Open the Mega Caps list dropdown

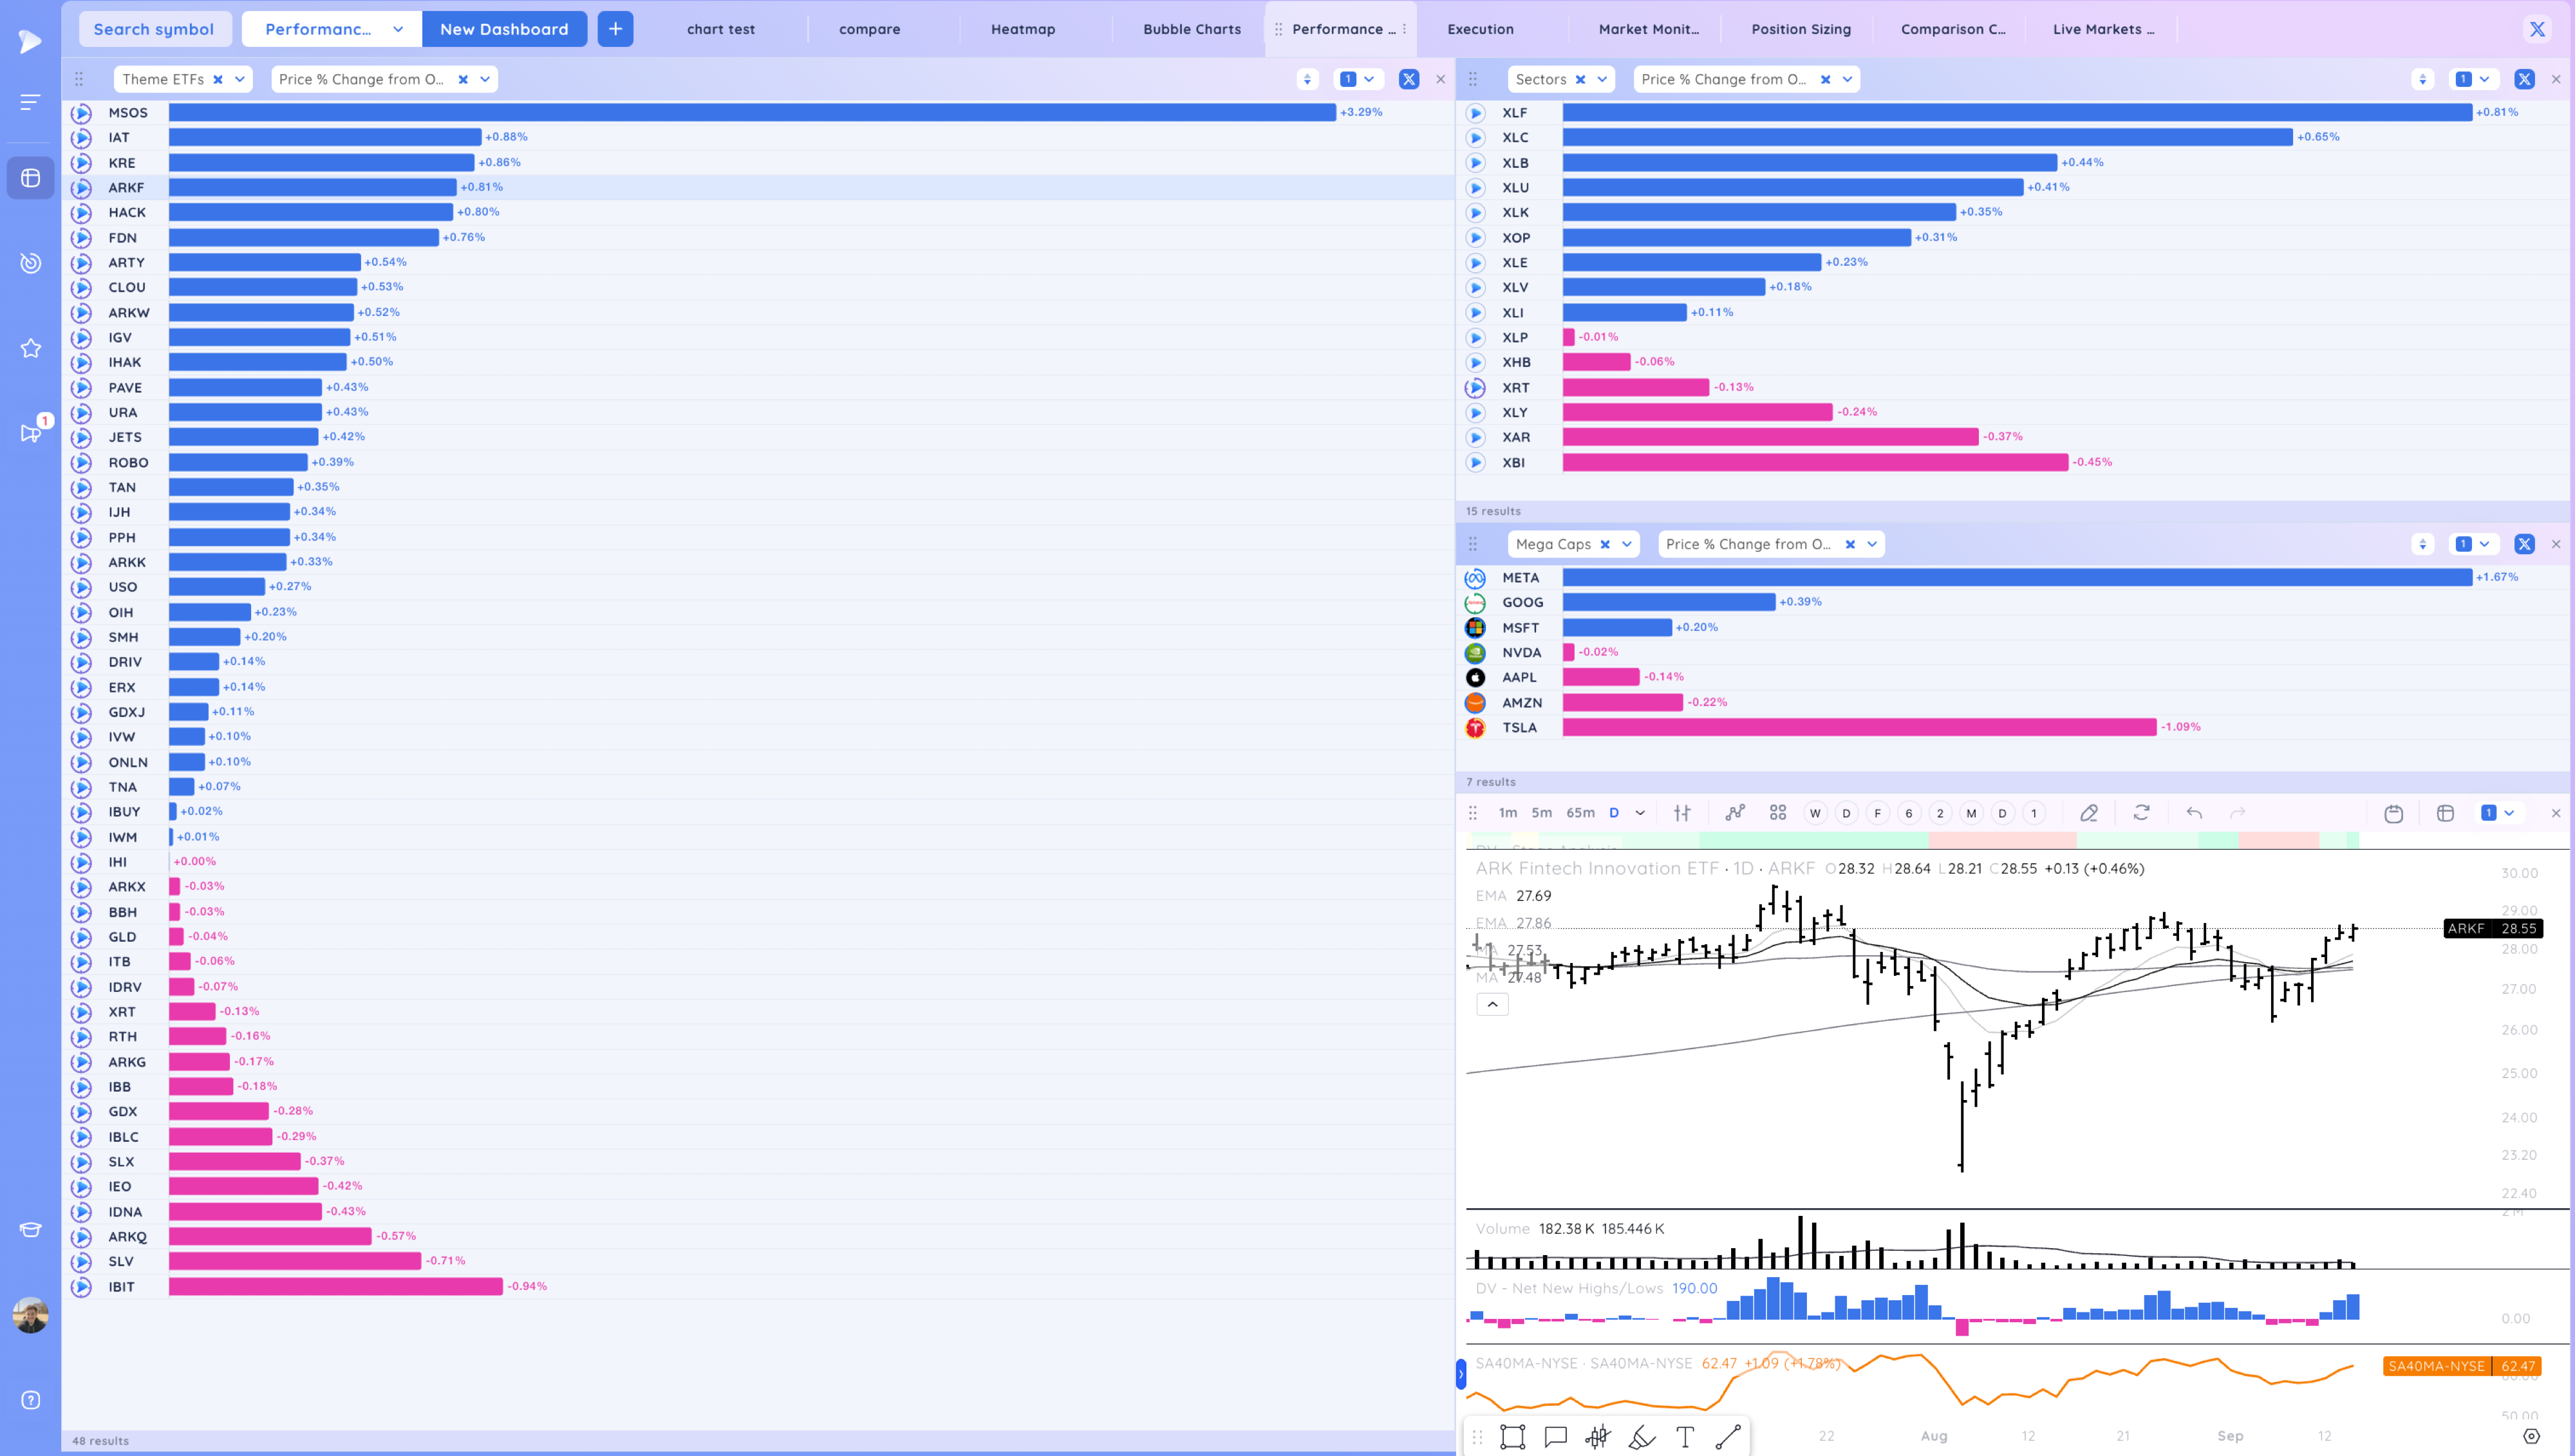coord(1627,544)
